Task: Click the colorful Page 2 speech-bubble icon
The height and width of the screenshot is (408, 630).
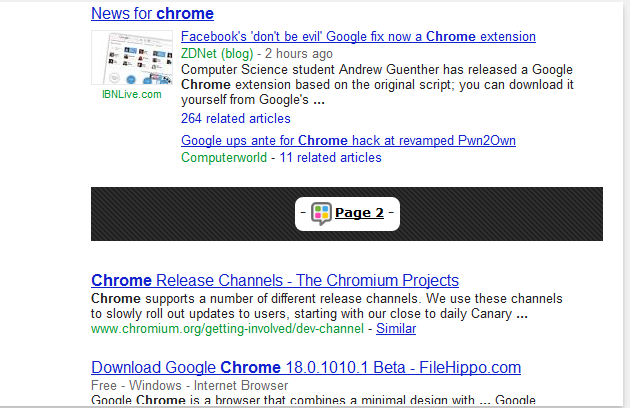Action: tap(321, 212)
